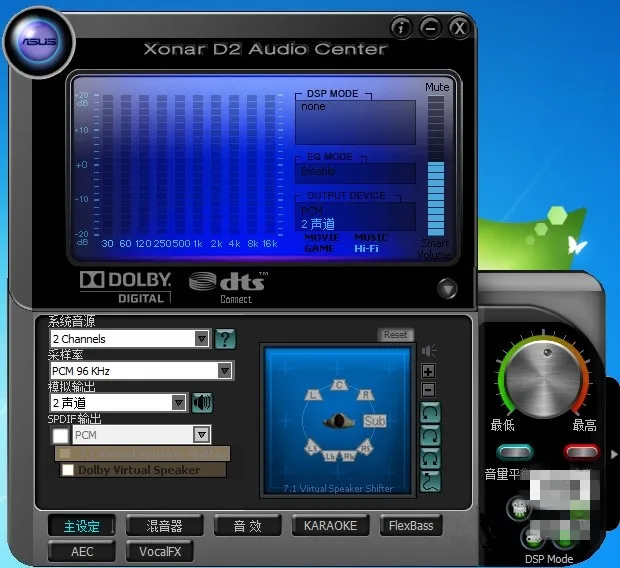
Task: Check the 7.1 Virtual Speaker checkbox
Action: [65, 454]
